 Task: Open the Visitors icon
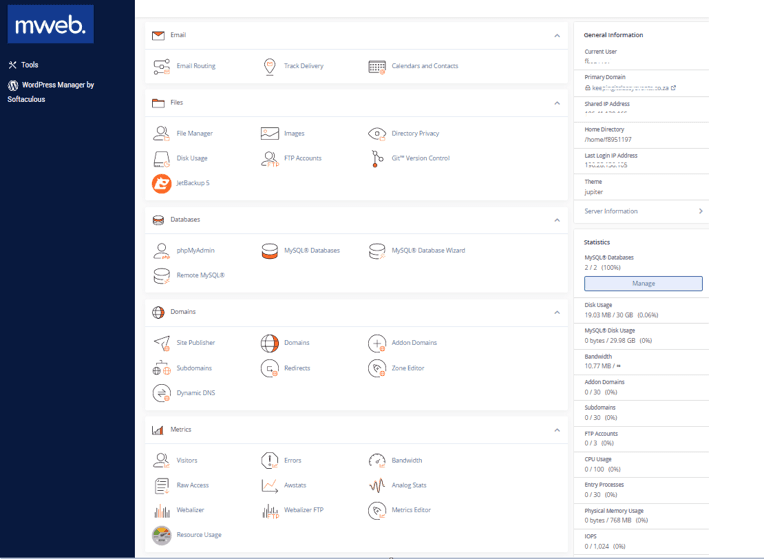pos(161,461)
